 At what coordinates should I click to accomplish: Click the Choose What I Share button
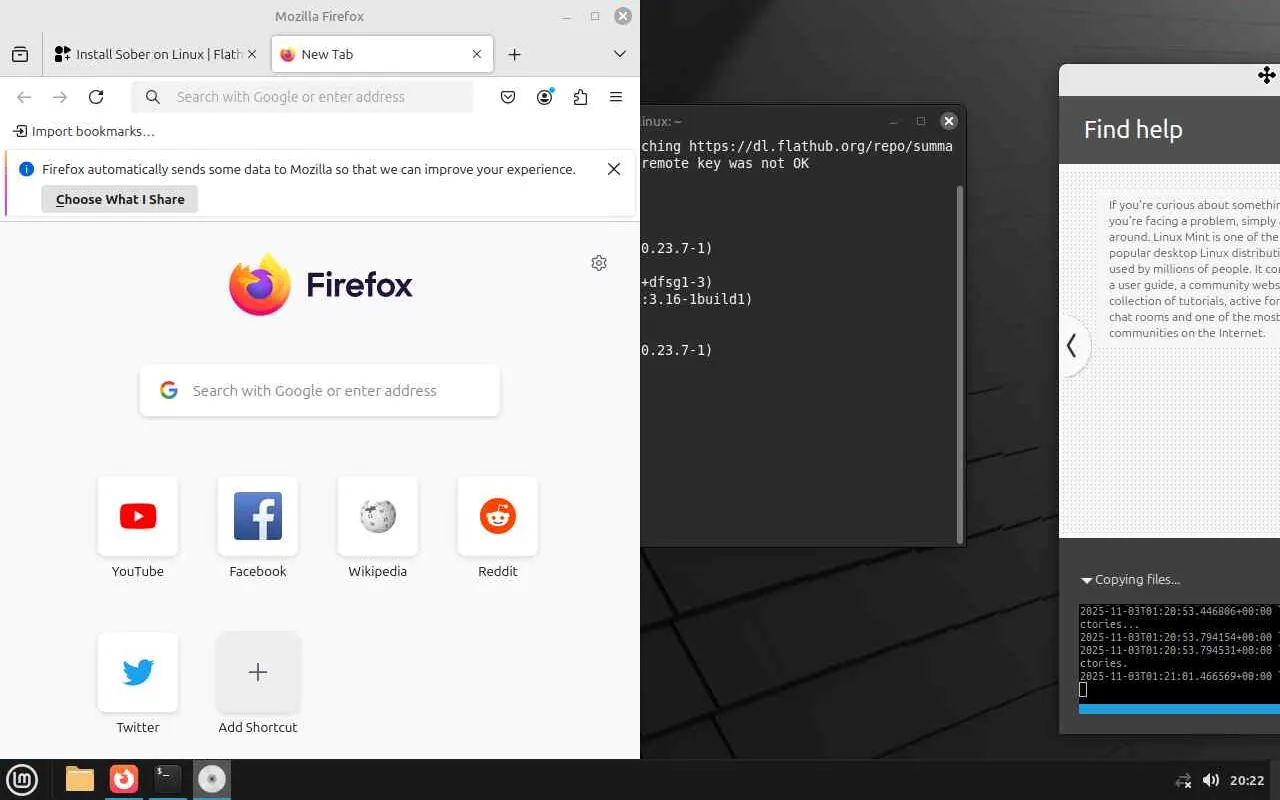pos(120,199)
